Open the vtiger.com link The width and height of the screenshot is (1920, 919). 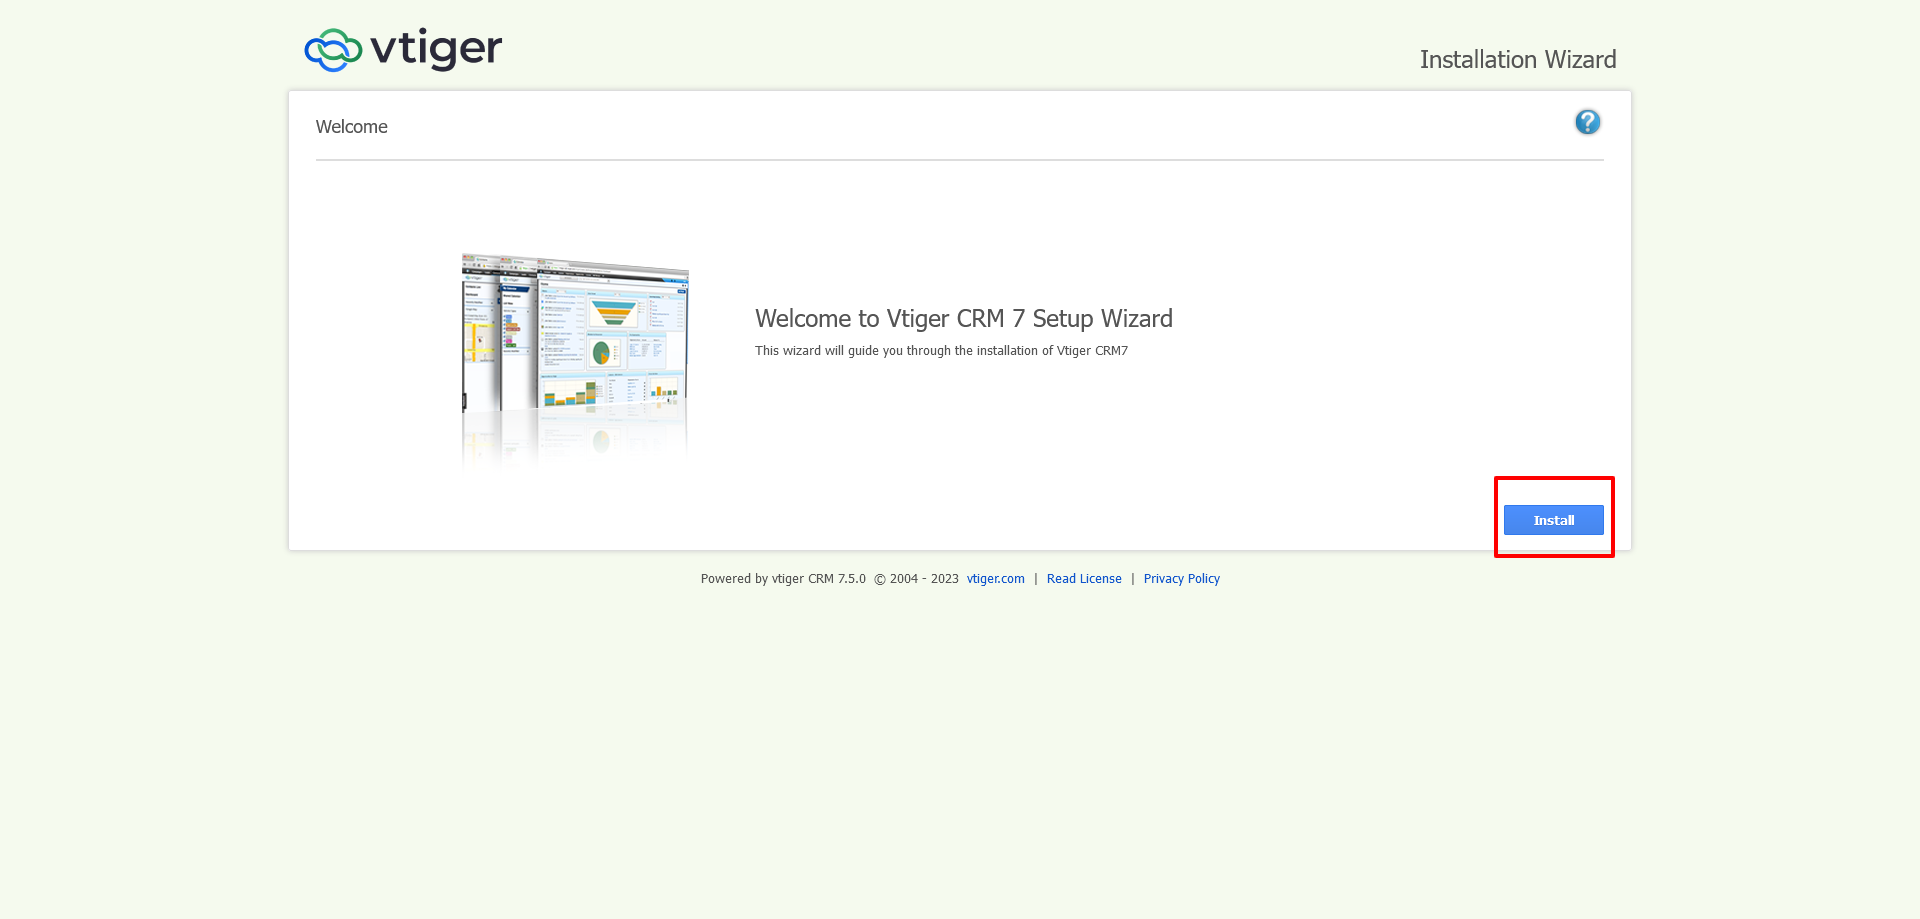pos(995,578)
